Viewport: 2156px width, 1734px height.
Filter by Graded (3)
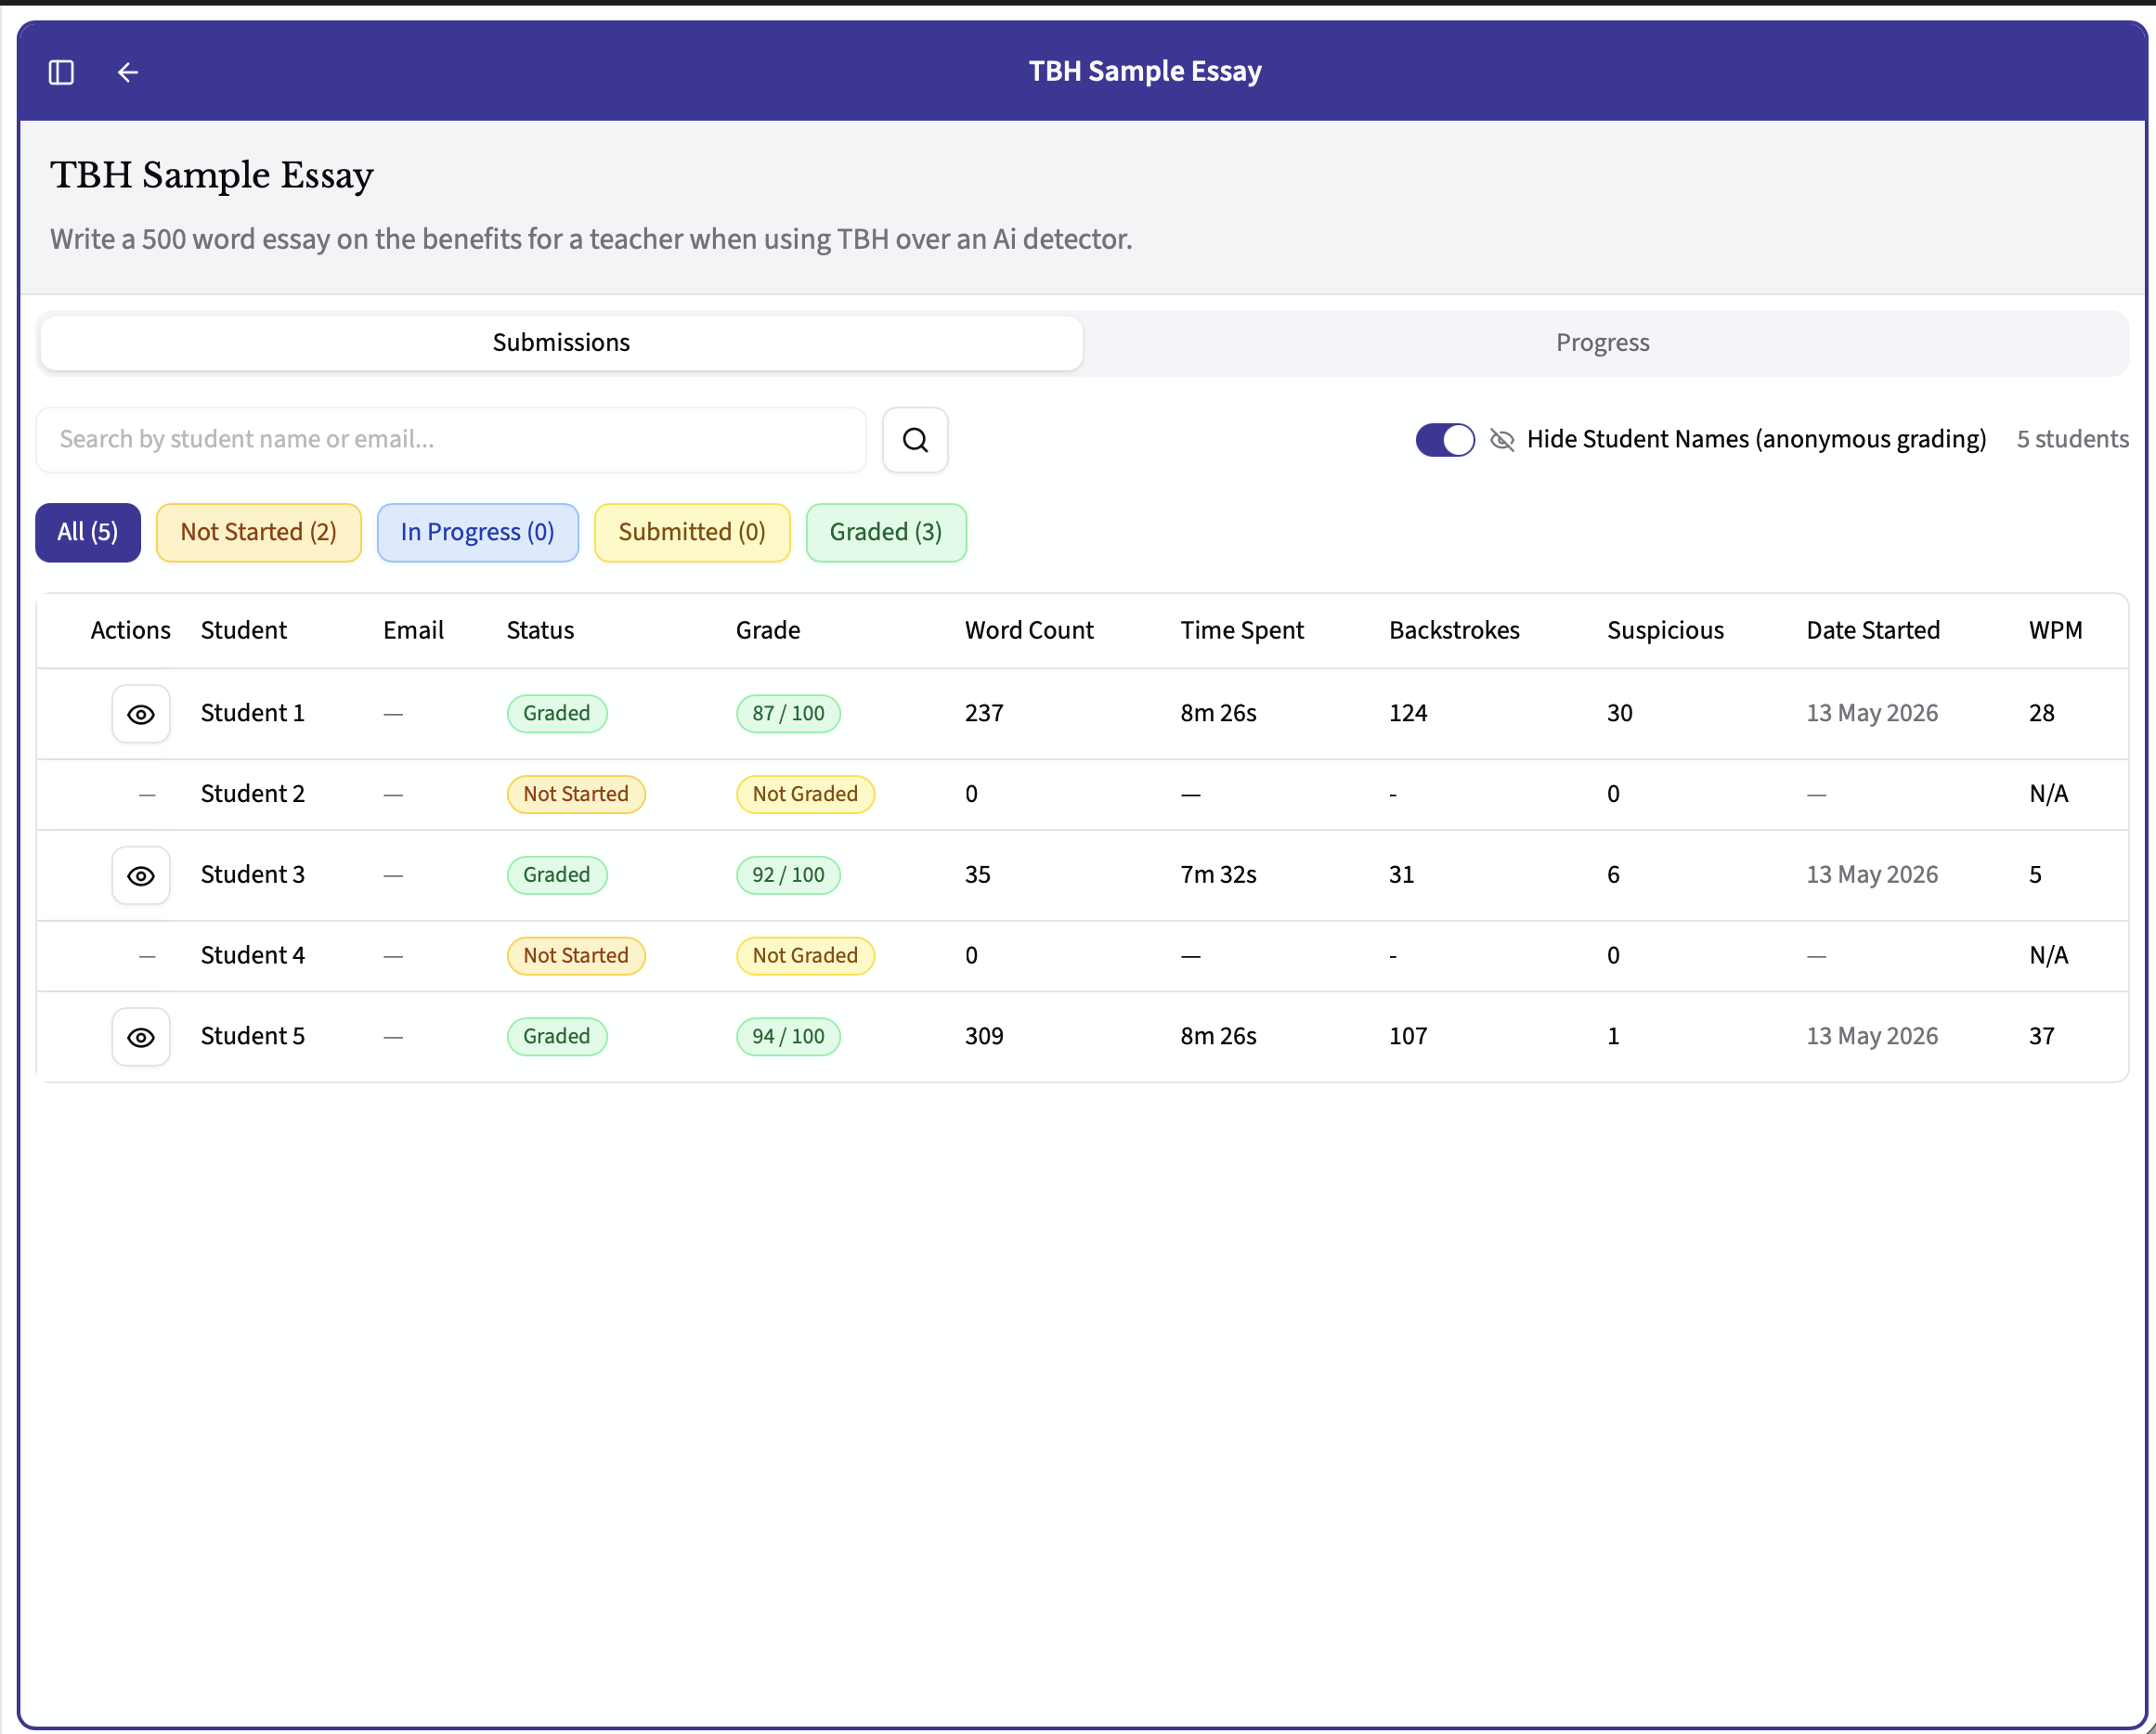[886, 532]
